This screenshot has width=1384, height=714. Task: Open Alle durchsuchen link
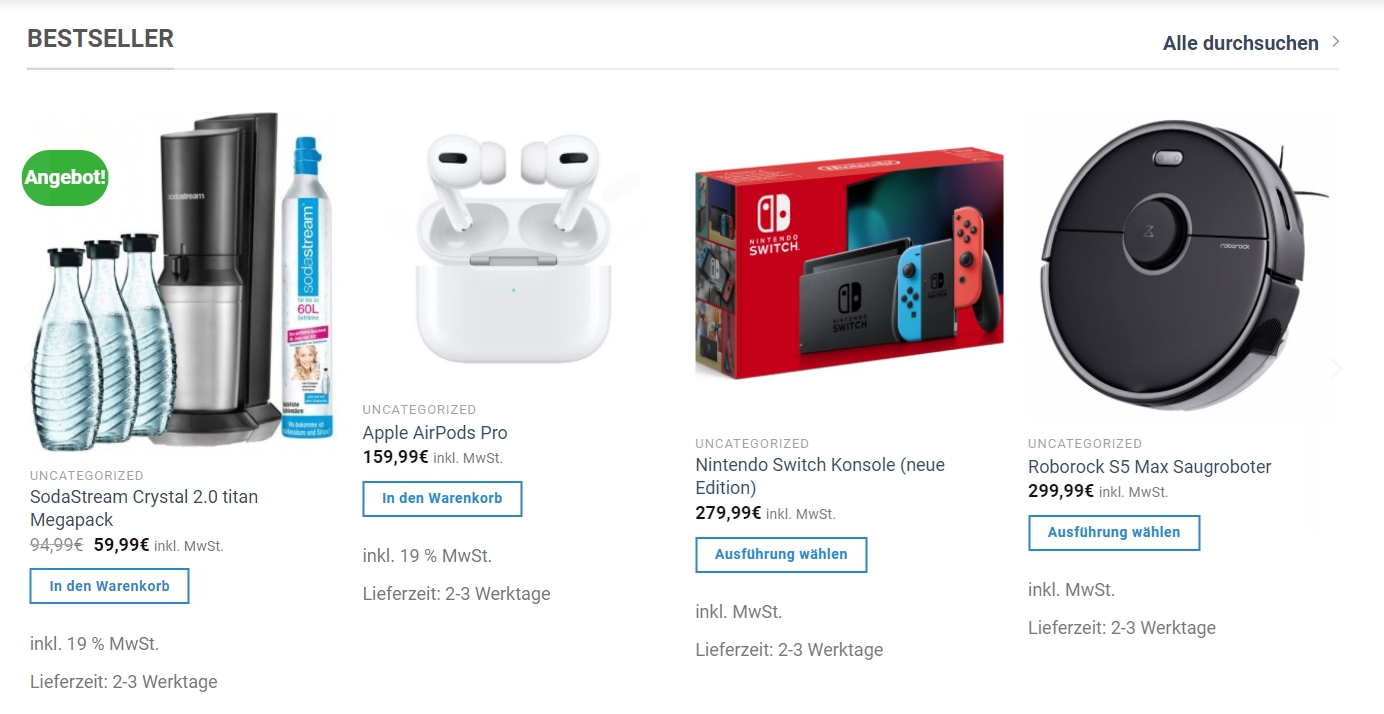pyautogui.click(x=1240, y=43)
